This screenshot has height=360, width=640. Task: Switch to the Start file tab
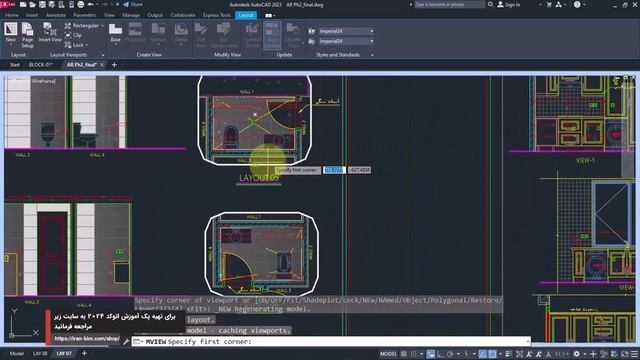15,65
